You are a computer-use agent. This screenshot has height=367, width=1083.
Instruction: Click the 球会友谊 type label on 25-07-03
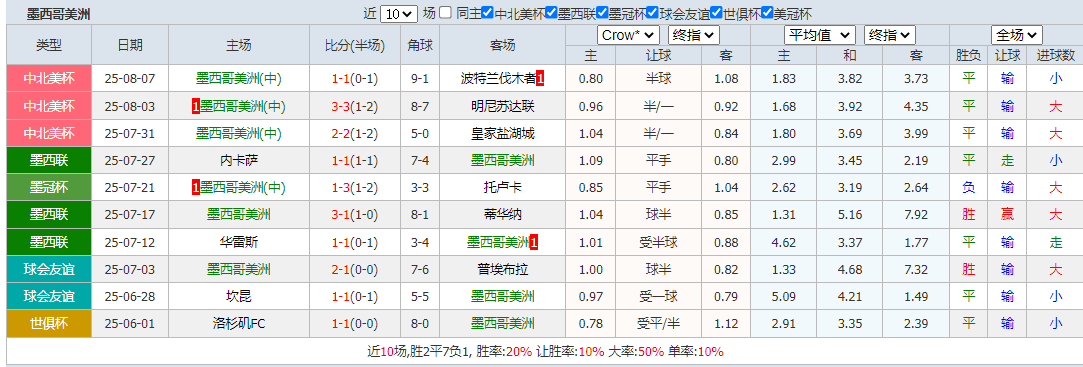coord(48,269)
